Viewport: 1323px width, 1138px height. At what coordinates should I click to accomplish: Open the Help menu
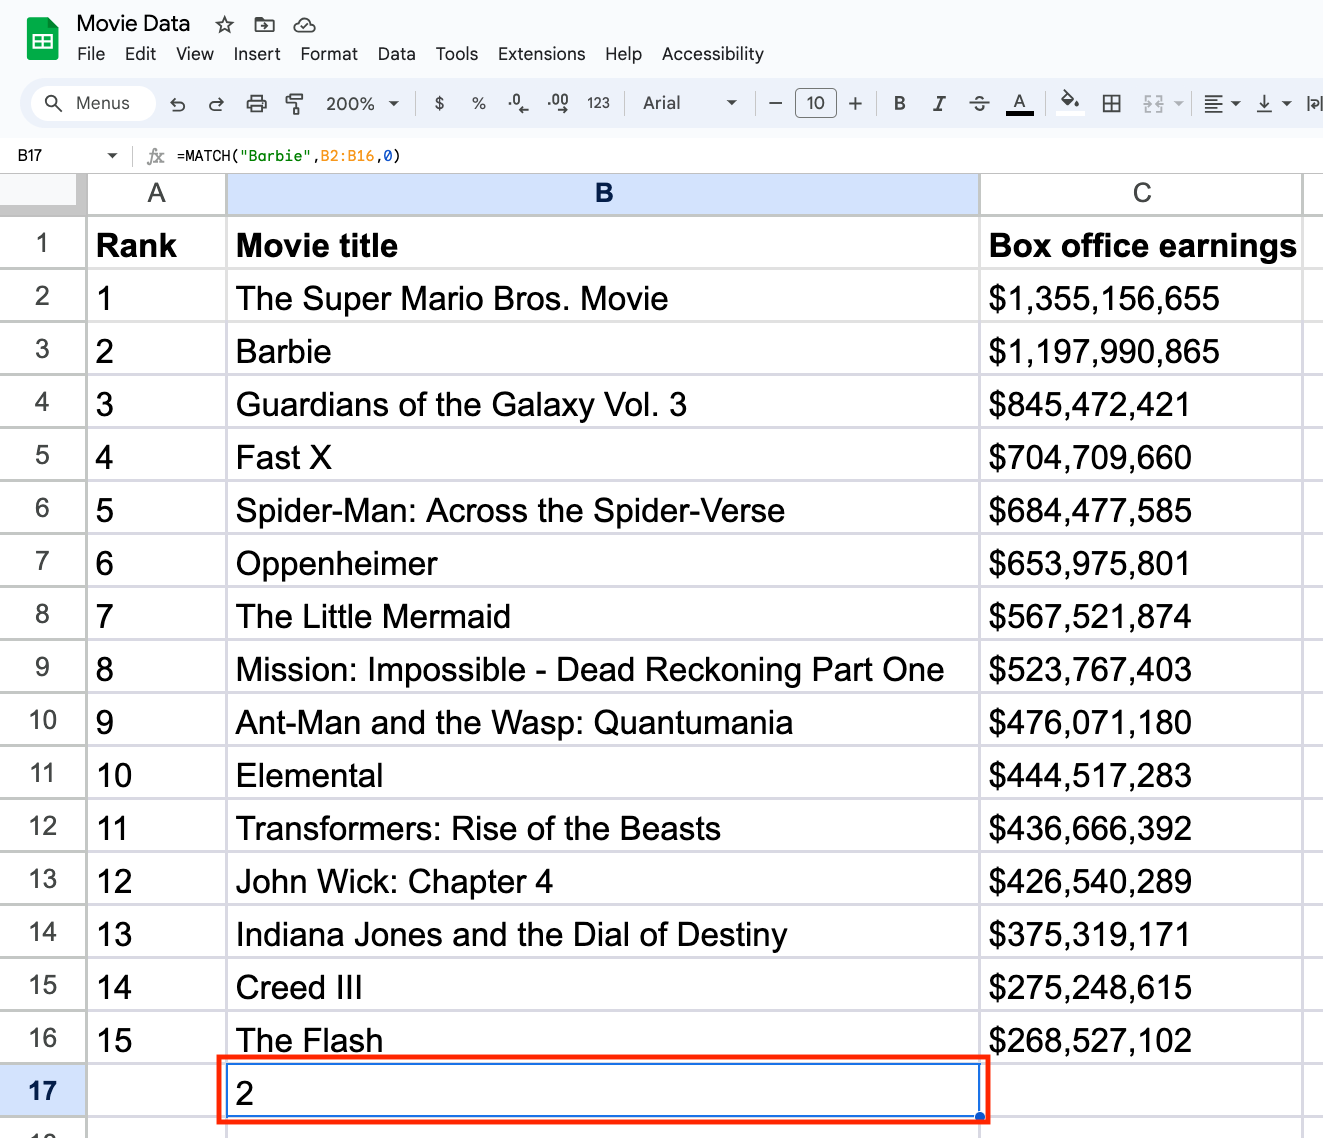[x=623, y=54]
